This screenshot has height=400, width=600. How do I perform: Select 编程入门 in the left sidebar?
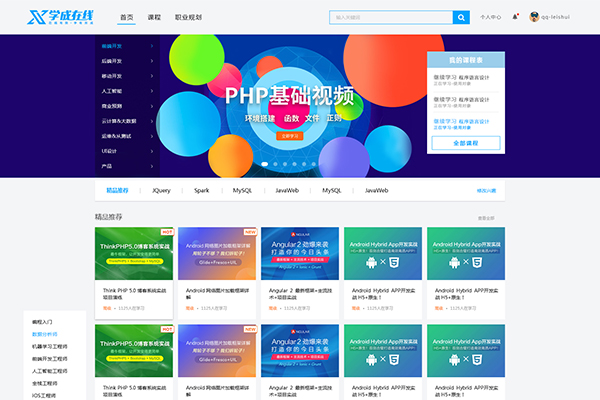pyautogui.click(x=42, y=322)
